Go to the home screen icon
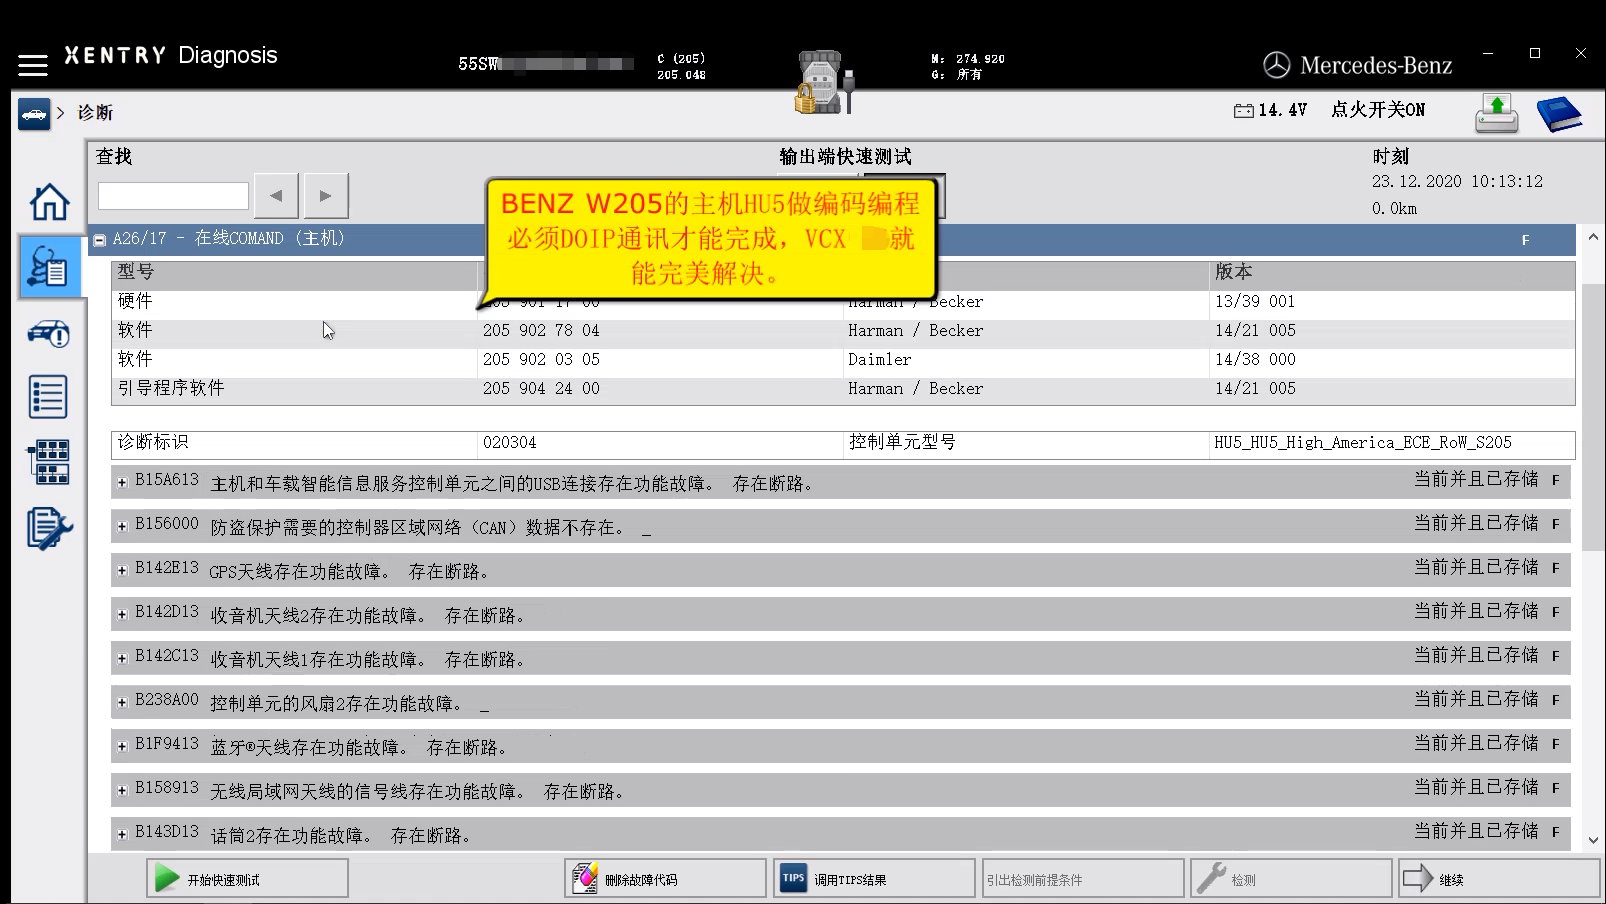Image resolution: width=1606 pixels, height=904 pixels. [x=49, y=202]
